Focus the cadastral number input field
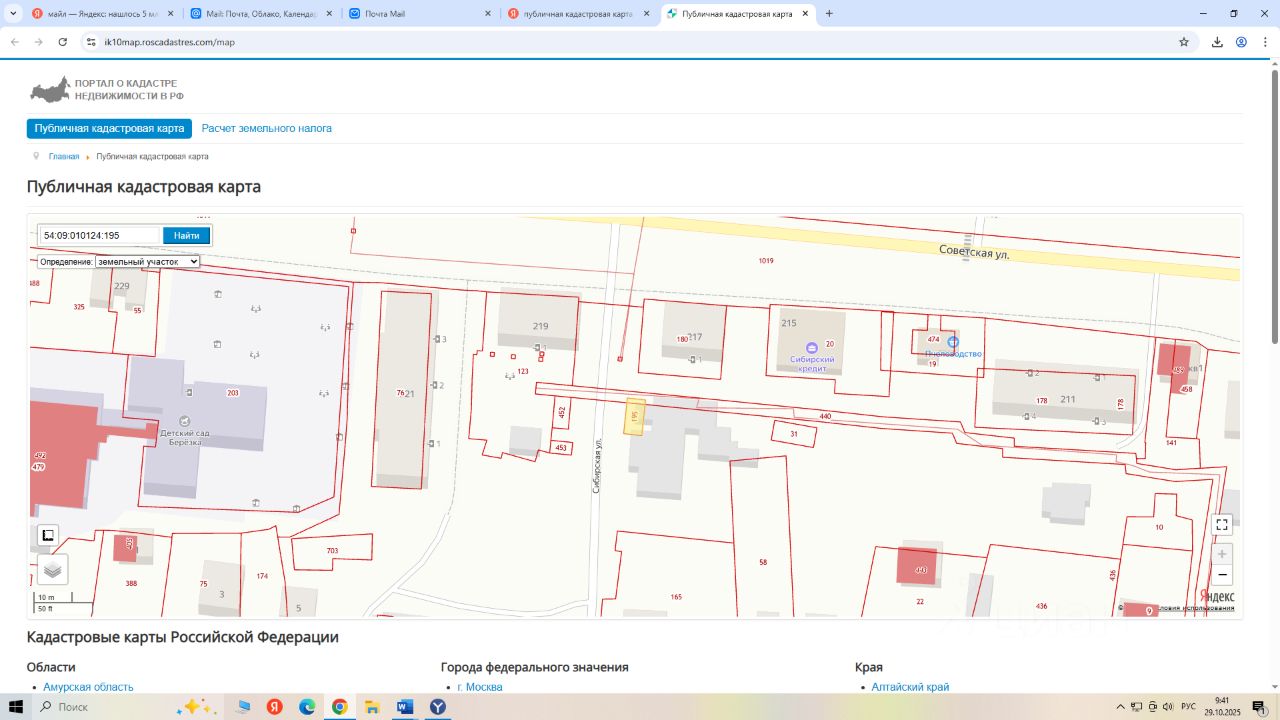 (x=99, y=236)
